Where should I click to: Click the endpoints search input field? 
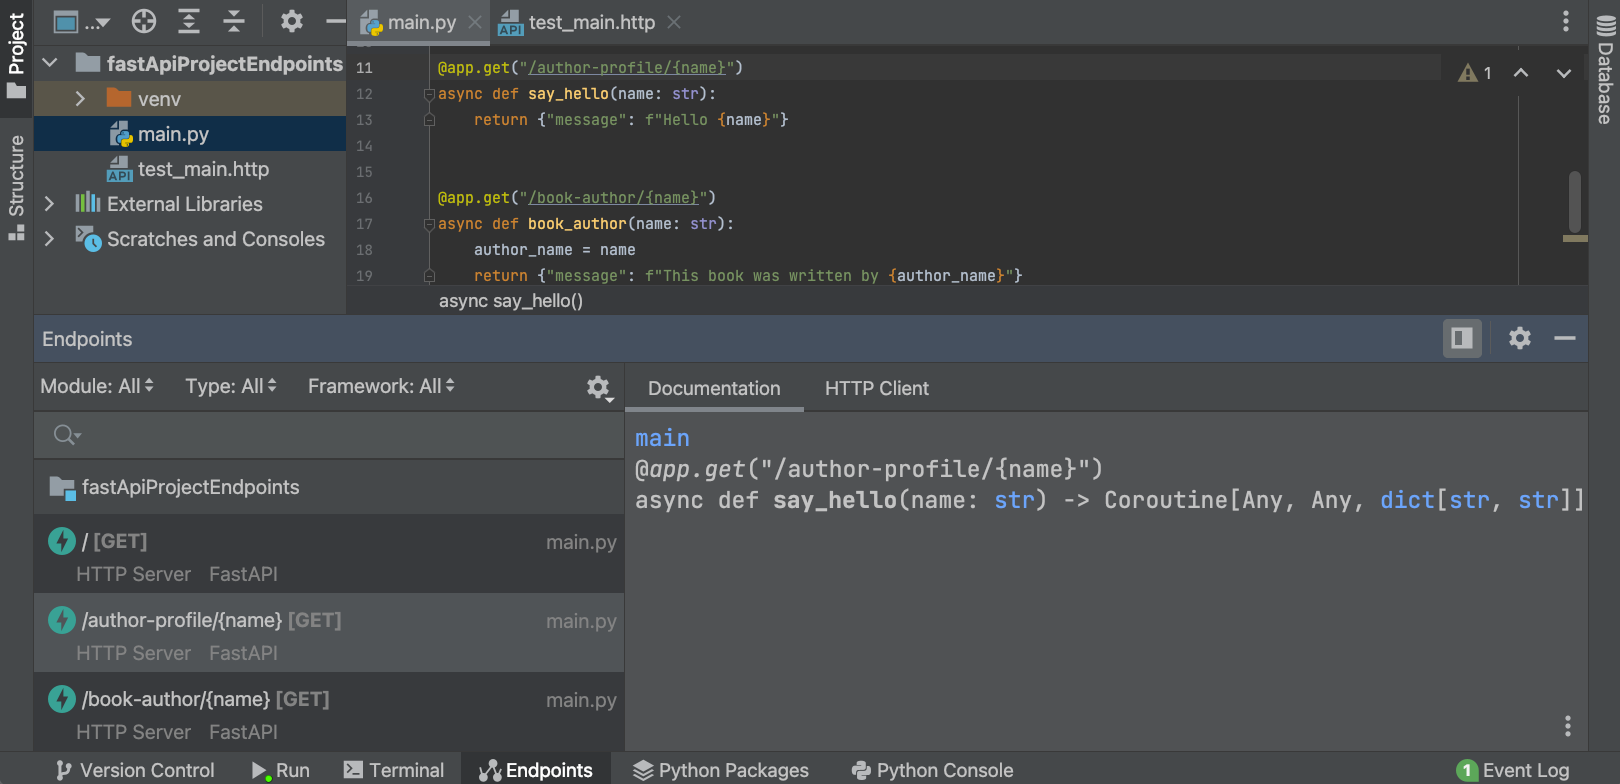[330, 435]
